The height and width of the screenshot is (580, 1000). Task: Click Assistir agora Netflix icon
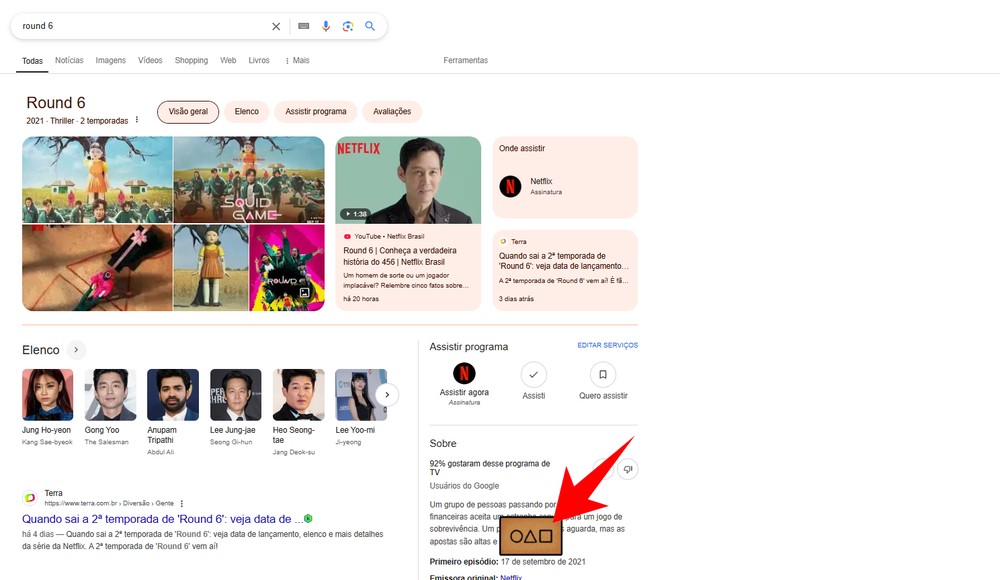pos(464,373)
